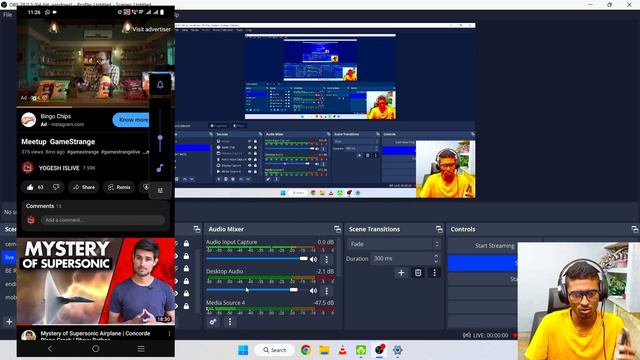Viewport: 640px width, 360px height.
Task: Click Visit advertiser on the phone ad
Action: point(151,29)
